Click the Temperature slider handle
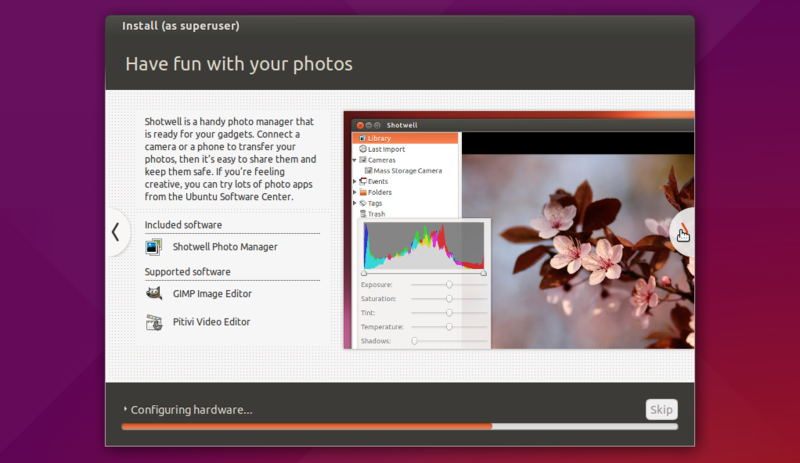This screenshot has height=463, width=800. 449,327
